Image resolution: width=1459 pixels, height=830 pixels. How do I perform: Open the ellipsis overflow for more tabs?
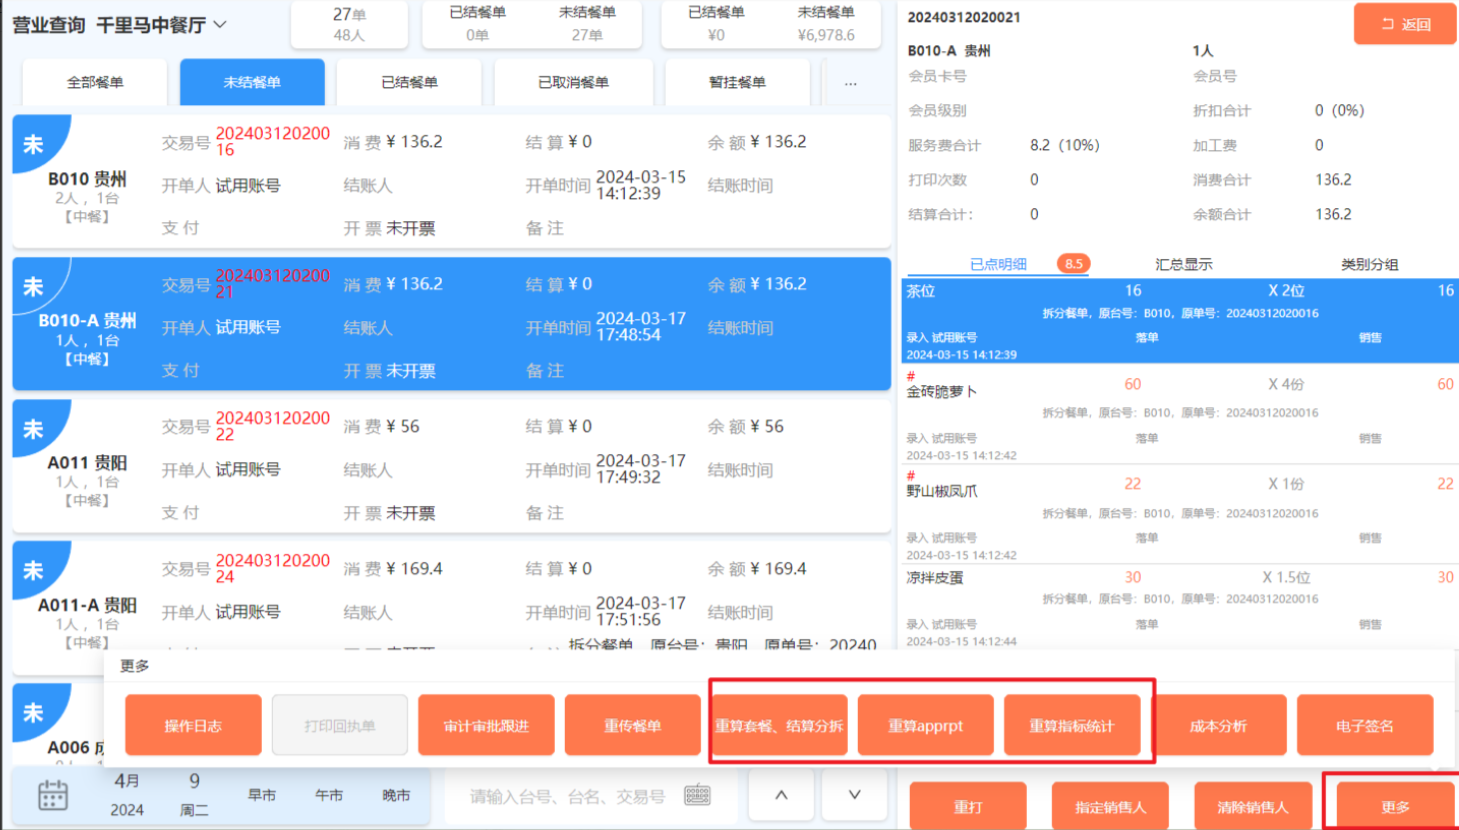point(850,83)
